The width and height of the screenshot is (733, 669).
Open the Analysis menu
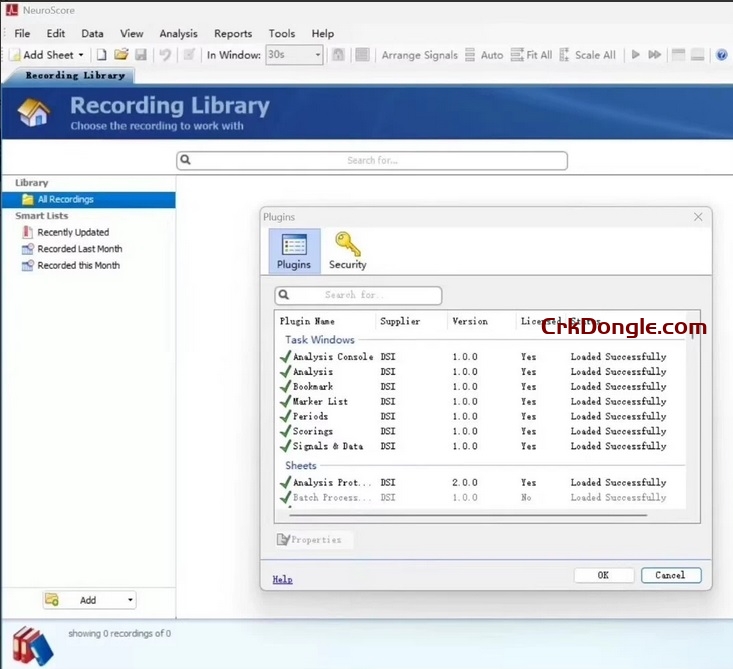pyautogui.click(x=178, y=34)
